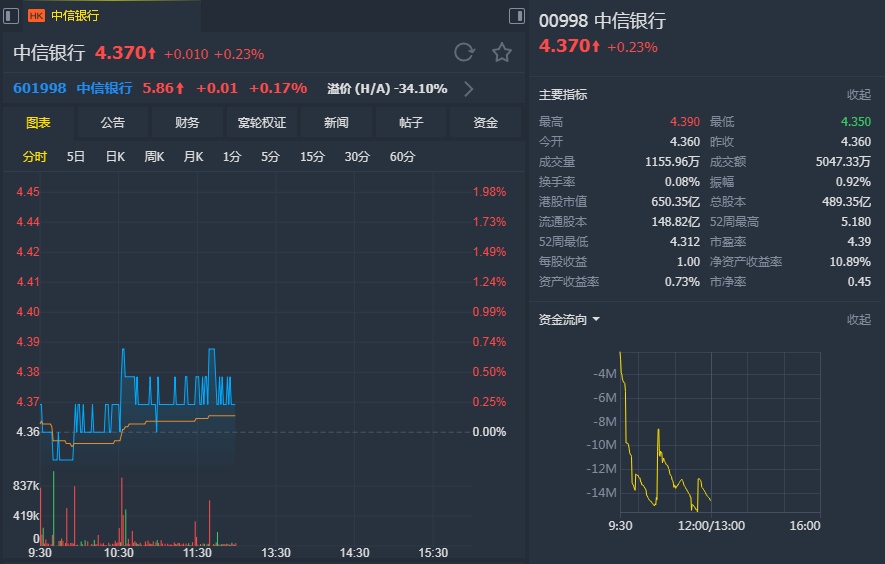The image size is (885, 564).
Task: Click the 港股市值 value 650.35亿
Action: (676, 202)
